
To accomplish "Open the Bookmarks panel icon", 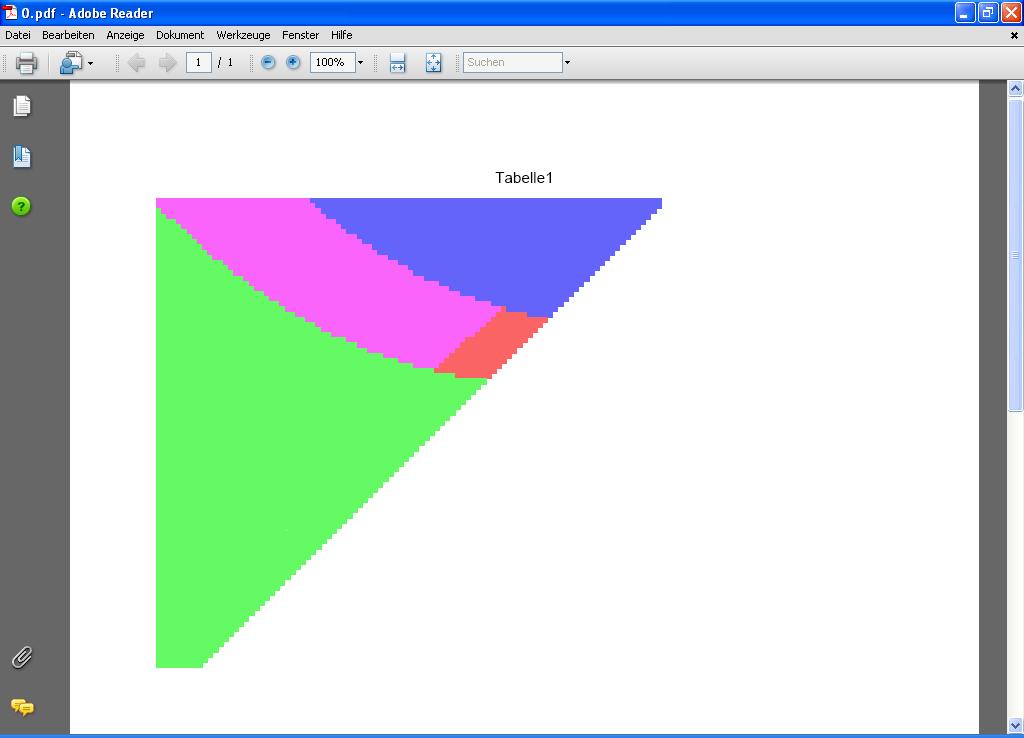I will tap(21, 157).
